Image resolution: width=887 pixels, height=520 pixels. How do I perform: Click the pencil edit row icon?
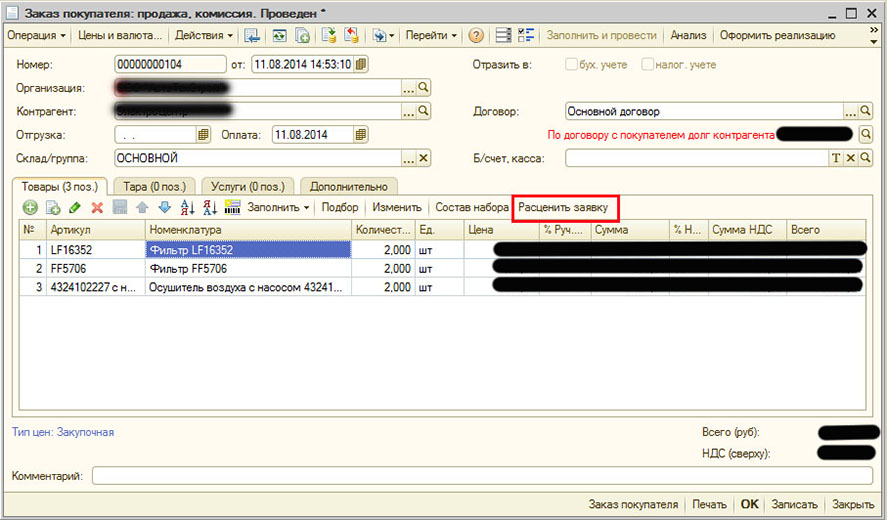pos(75,208)
